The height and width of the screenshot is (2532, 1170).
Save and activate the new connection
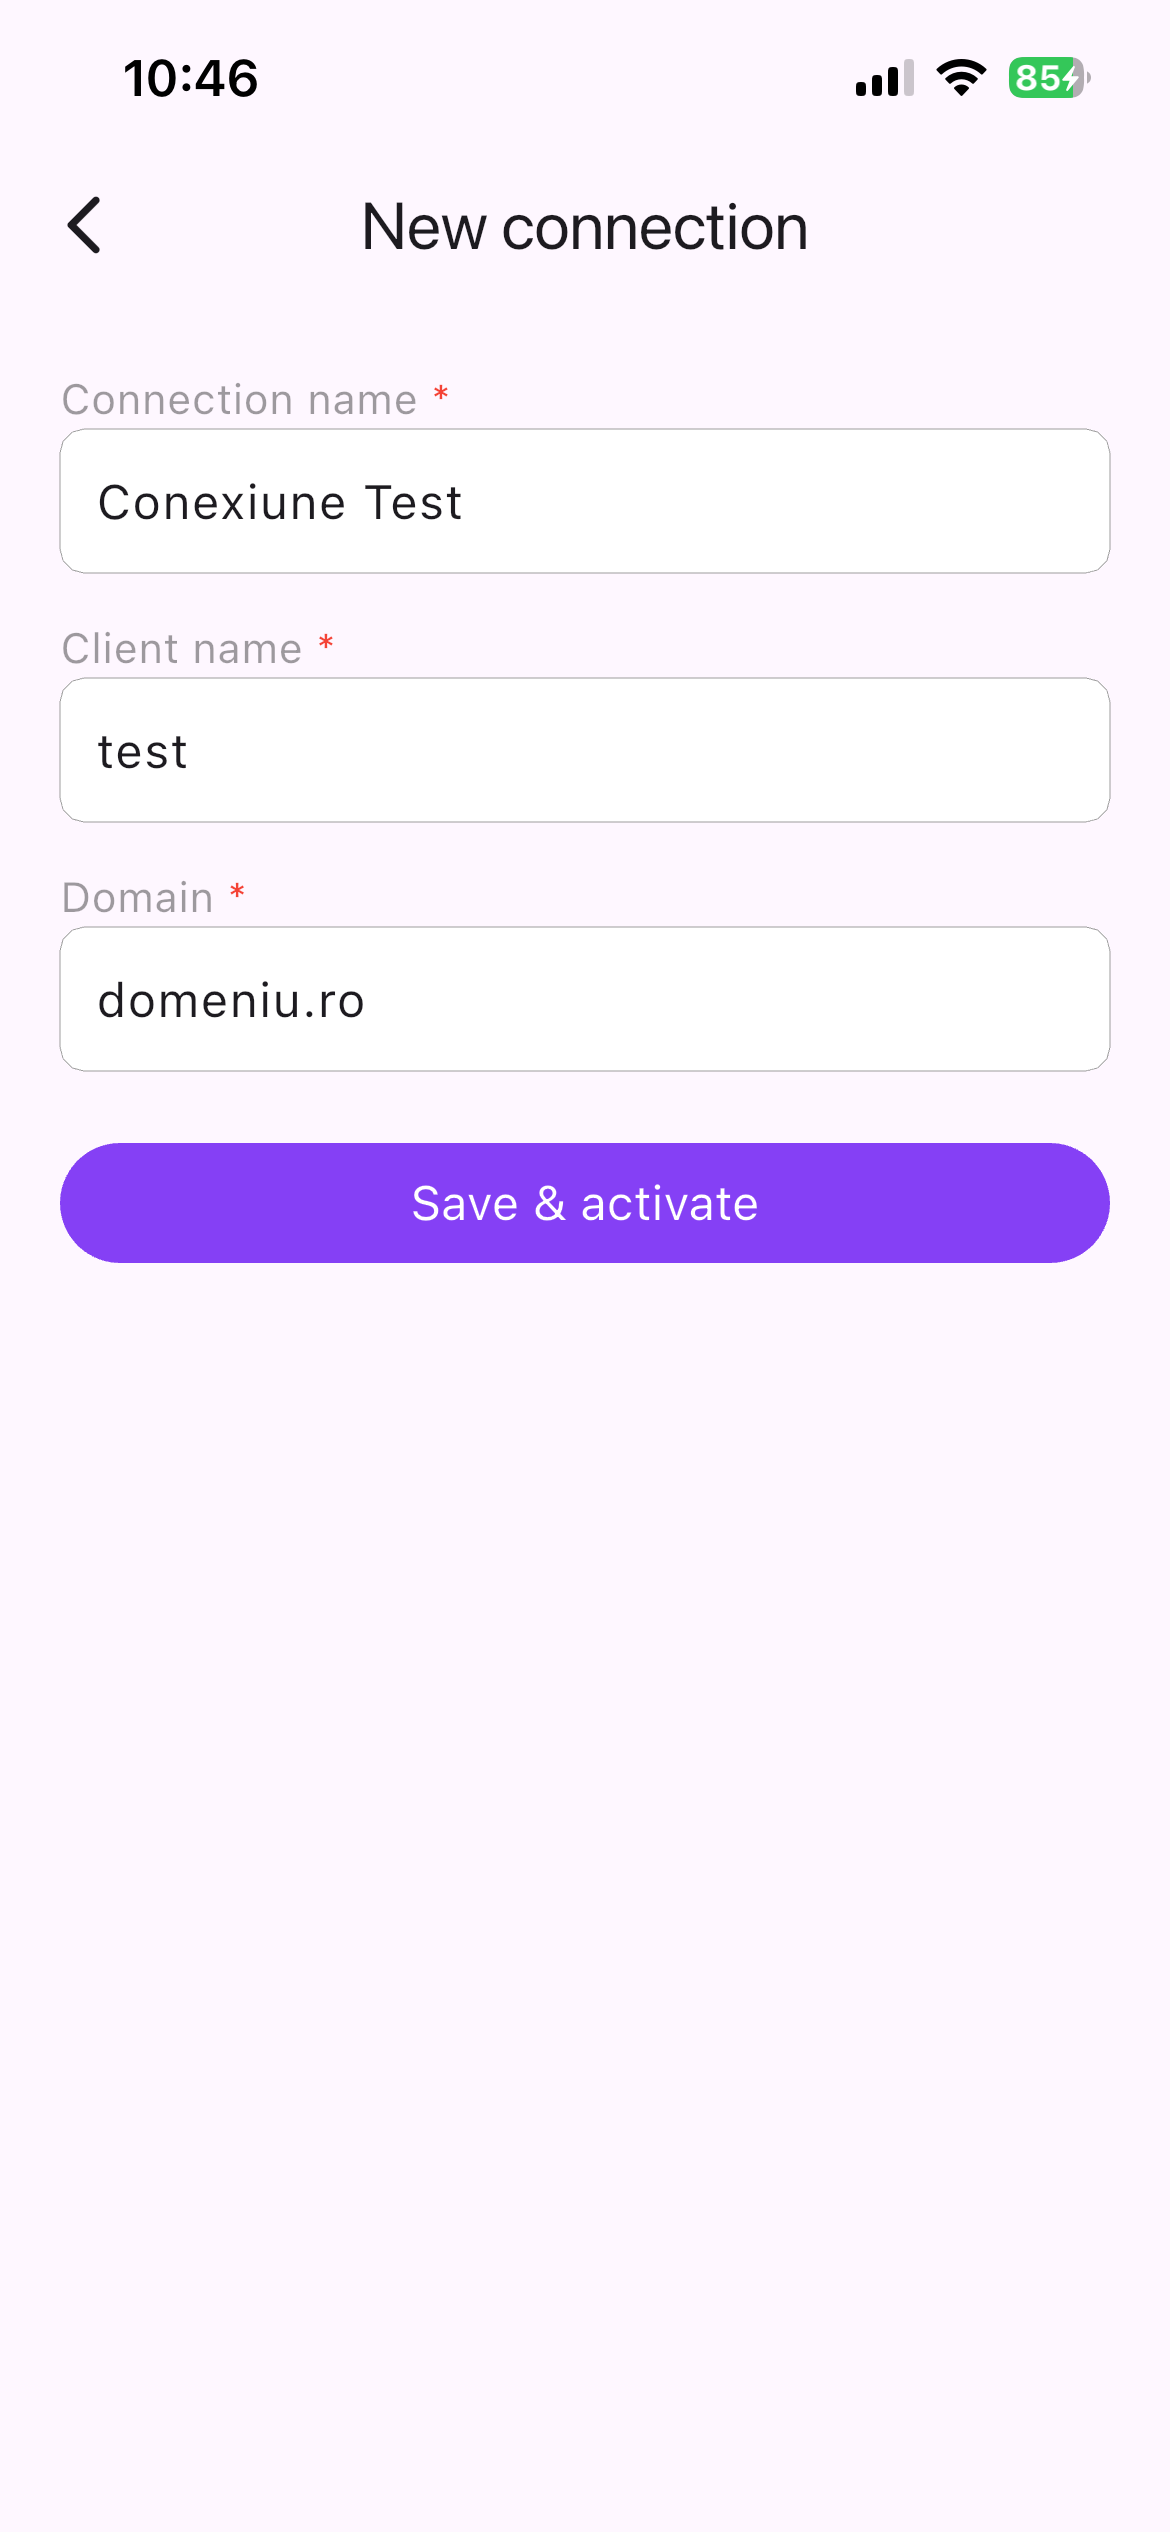(x=585, y=1203)
